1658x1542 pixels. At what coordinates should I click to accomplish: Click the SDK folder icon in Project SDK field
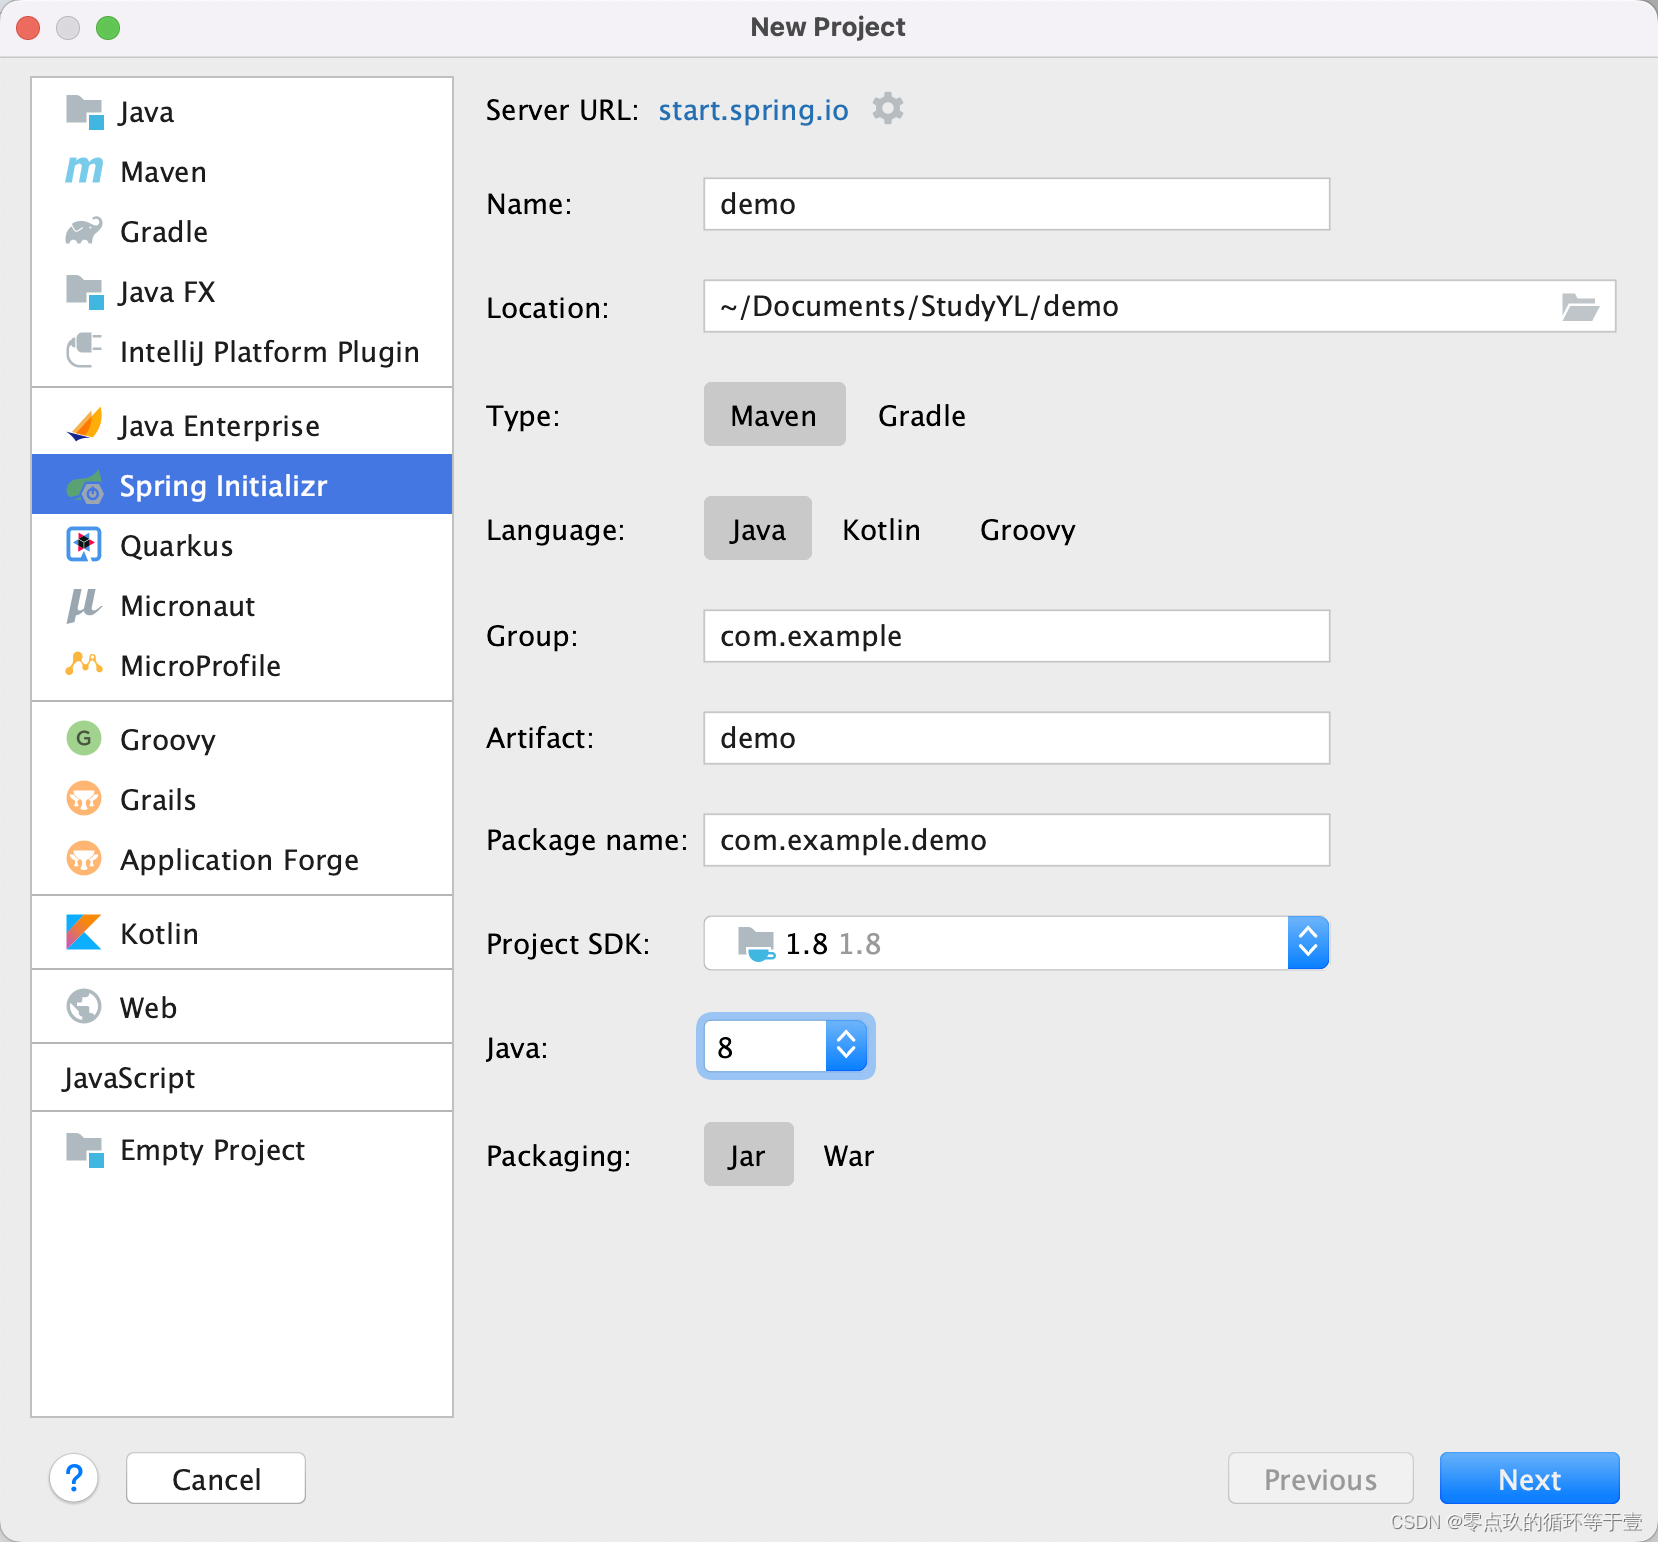tap(756, 943)
